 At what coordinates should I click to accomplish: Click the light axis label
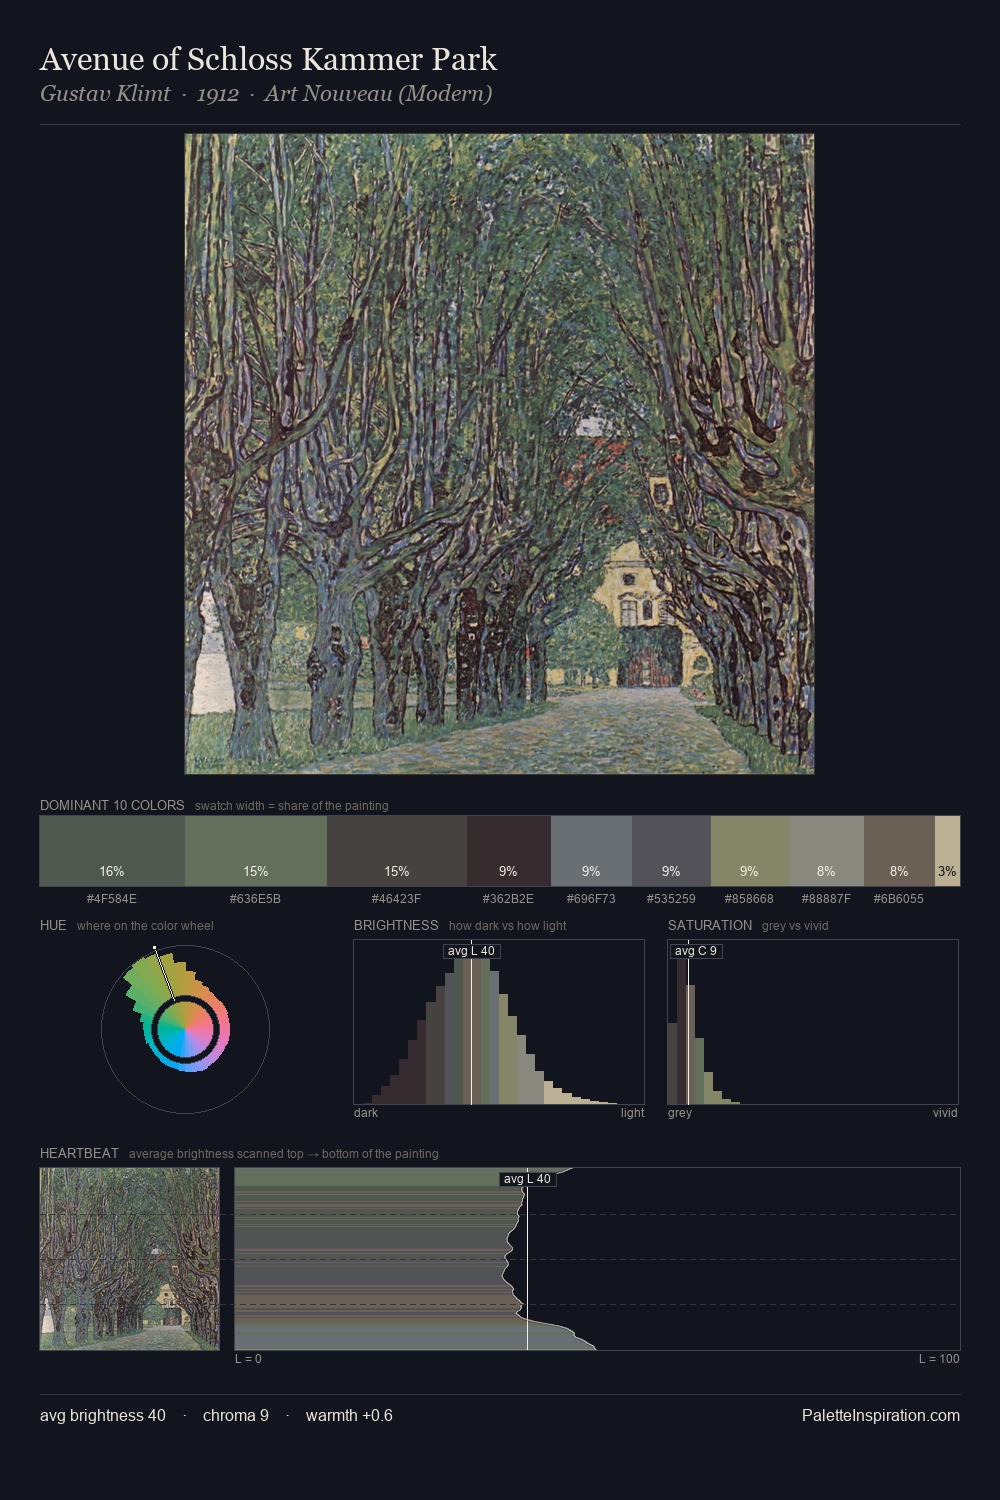[632, 1112]
